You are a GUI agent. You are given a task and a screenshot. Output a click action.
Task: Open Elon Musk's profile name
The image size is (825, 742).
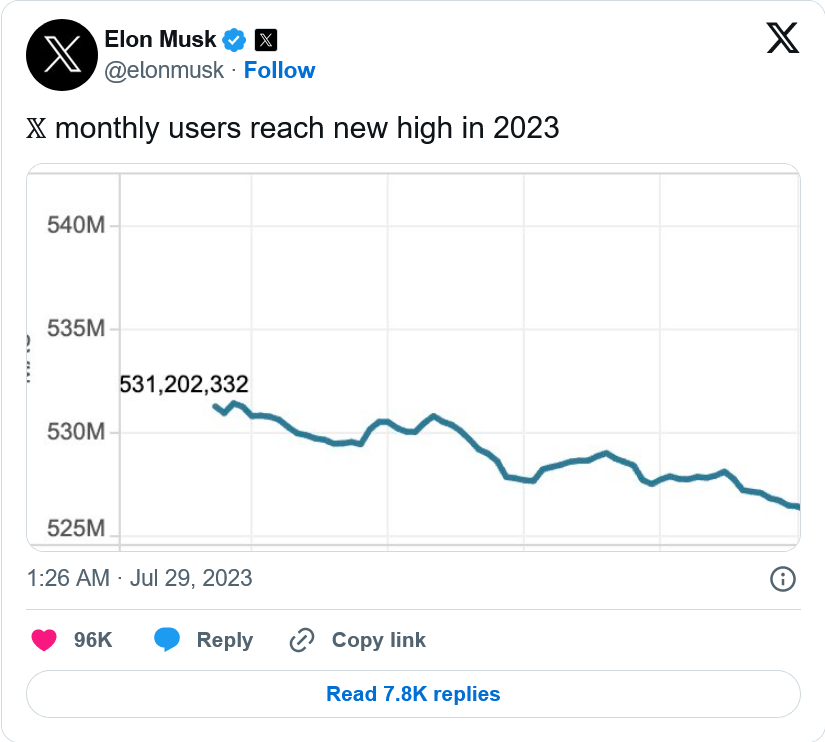[x=160, y=40]
